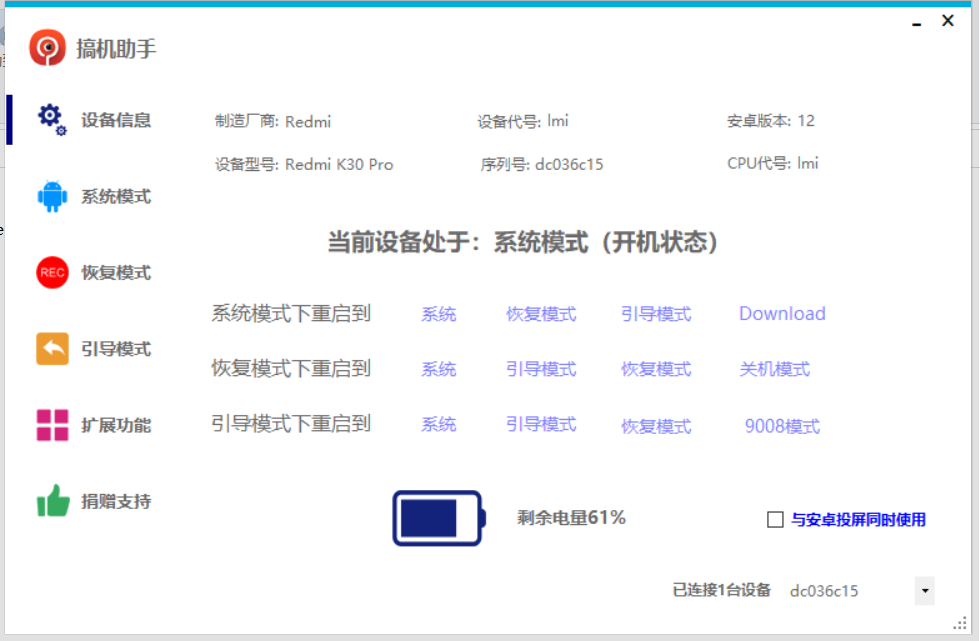Image resolution: width=980 pixels, height=641 pixels.
Task: Reboot to 系统 from system mode row
Action: click(x=438, y=313)
